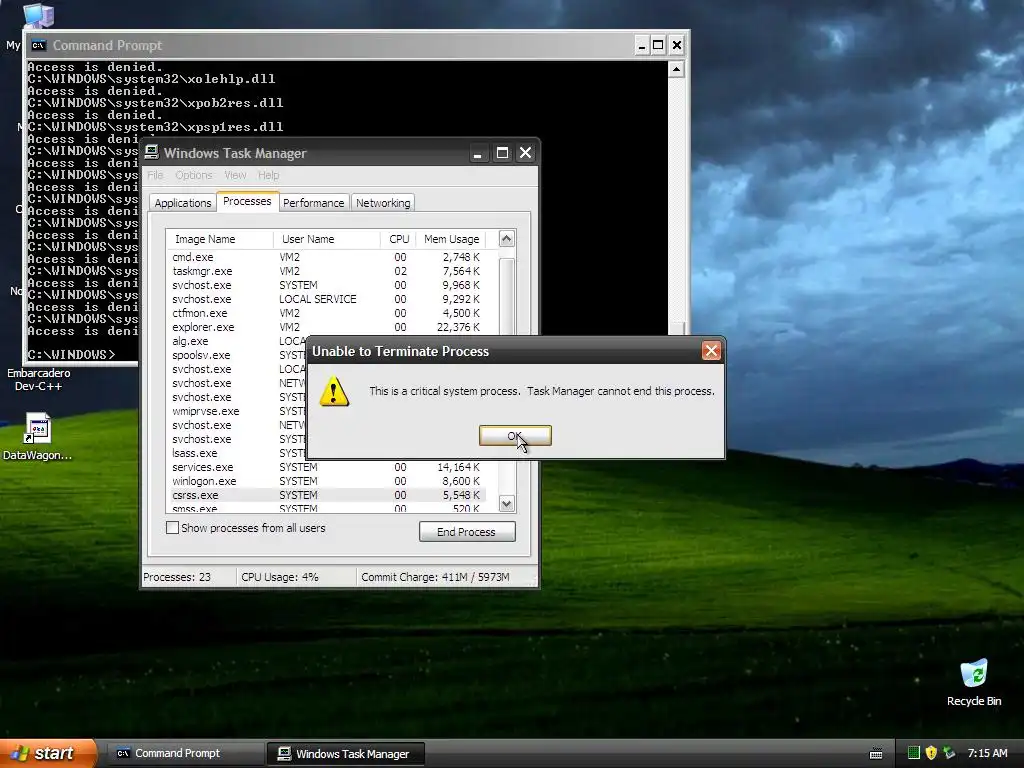Select the spoolsv.exe process row
1024x768 pixels.
pos(237,355)
